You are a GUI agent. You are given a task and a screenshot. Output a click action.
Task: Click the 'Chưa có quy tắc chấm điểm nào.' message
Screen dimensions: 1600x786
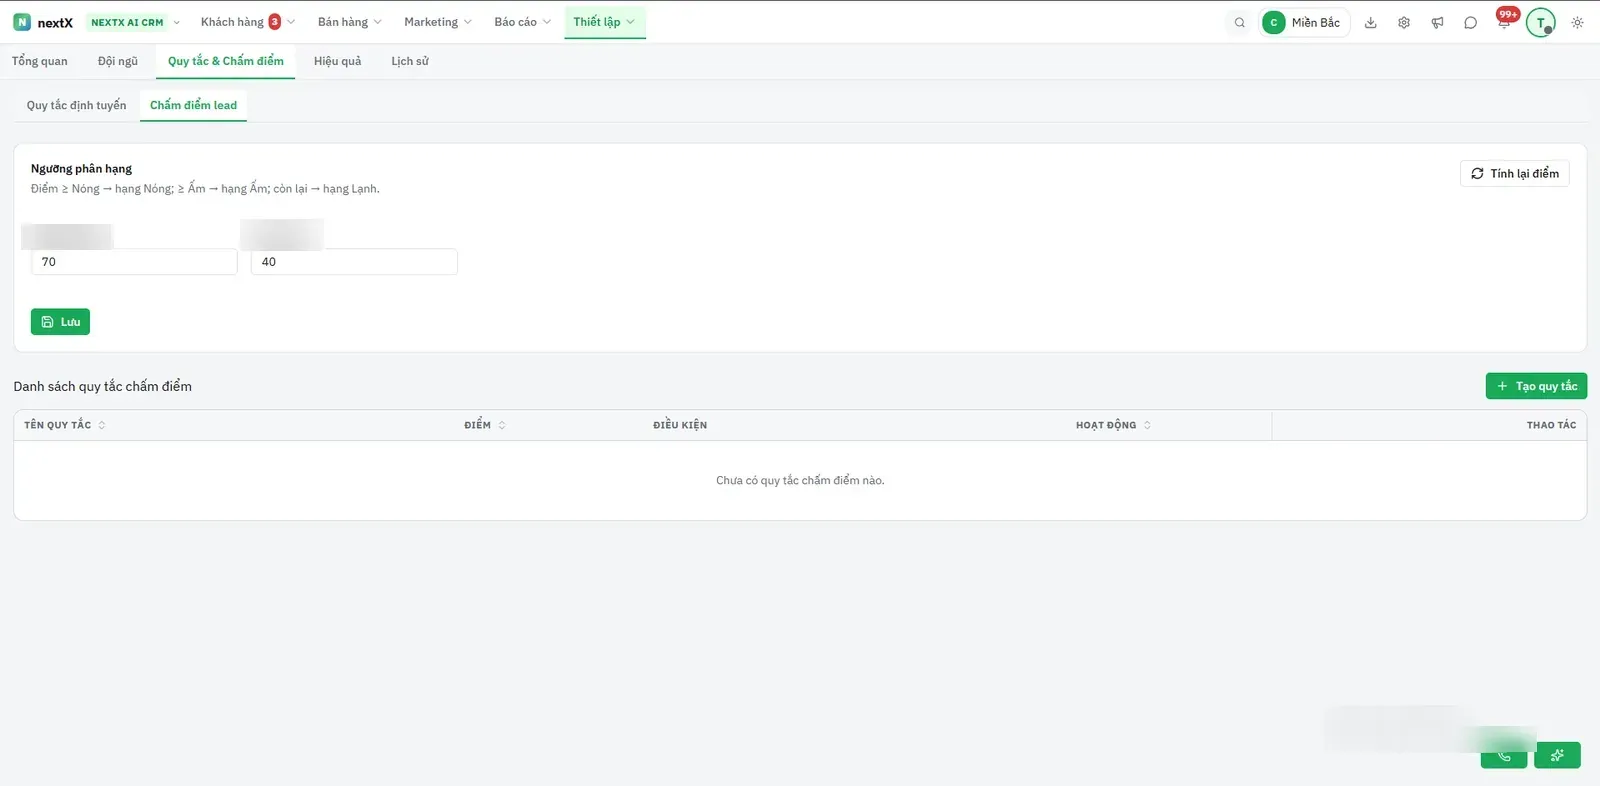[x=800, y=481]
